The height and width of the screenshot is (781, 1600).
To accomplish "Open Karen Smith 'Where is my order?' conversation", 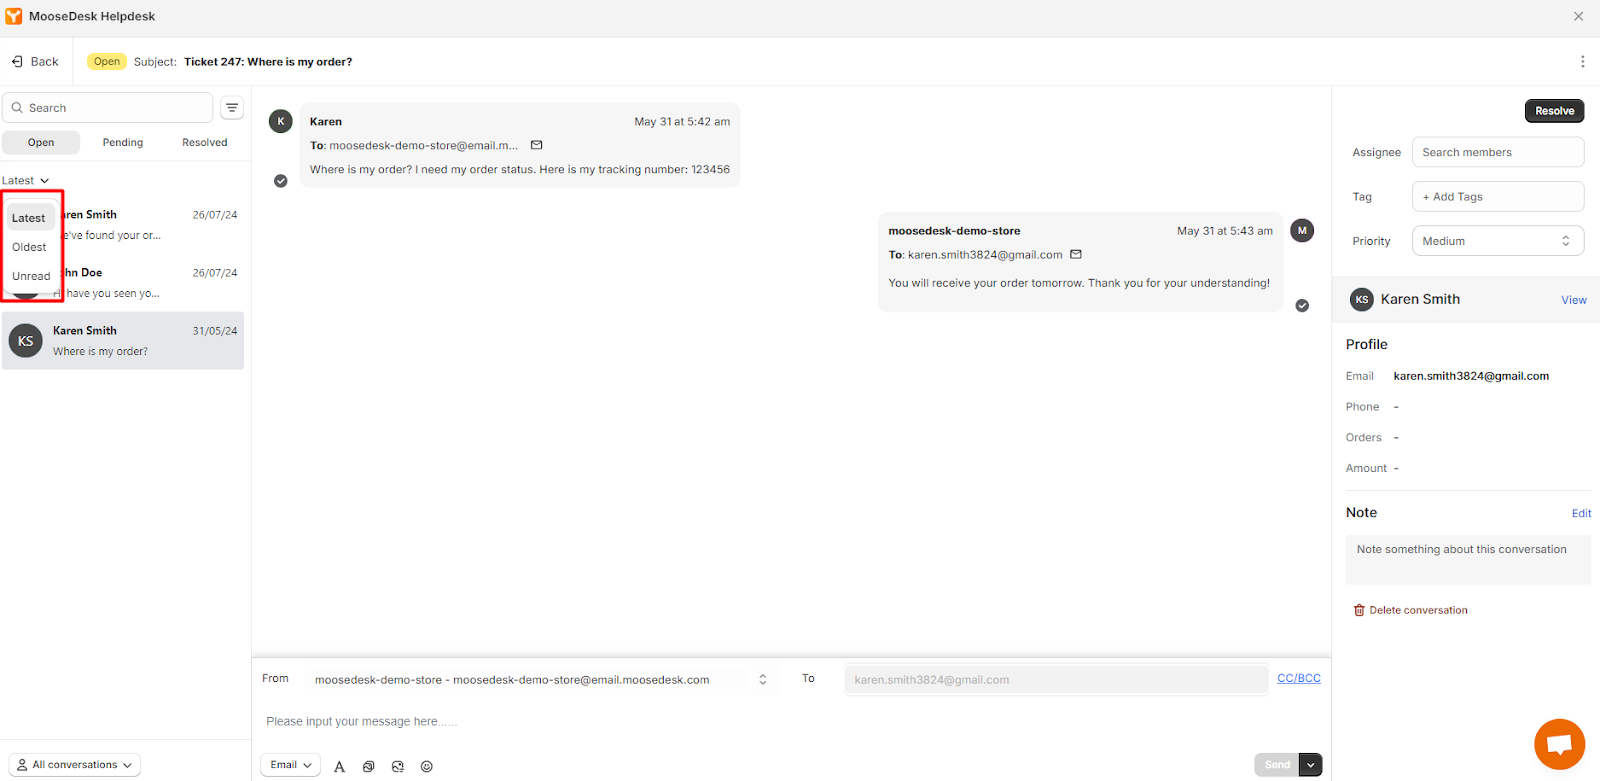I will click(123, 341).
